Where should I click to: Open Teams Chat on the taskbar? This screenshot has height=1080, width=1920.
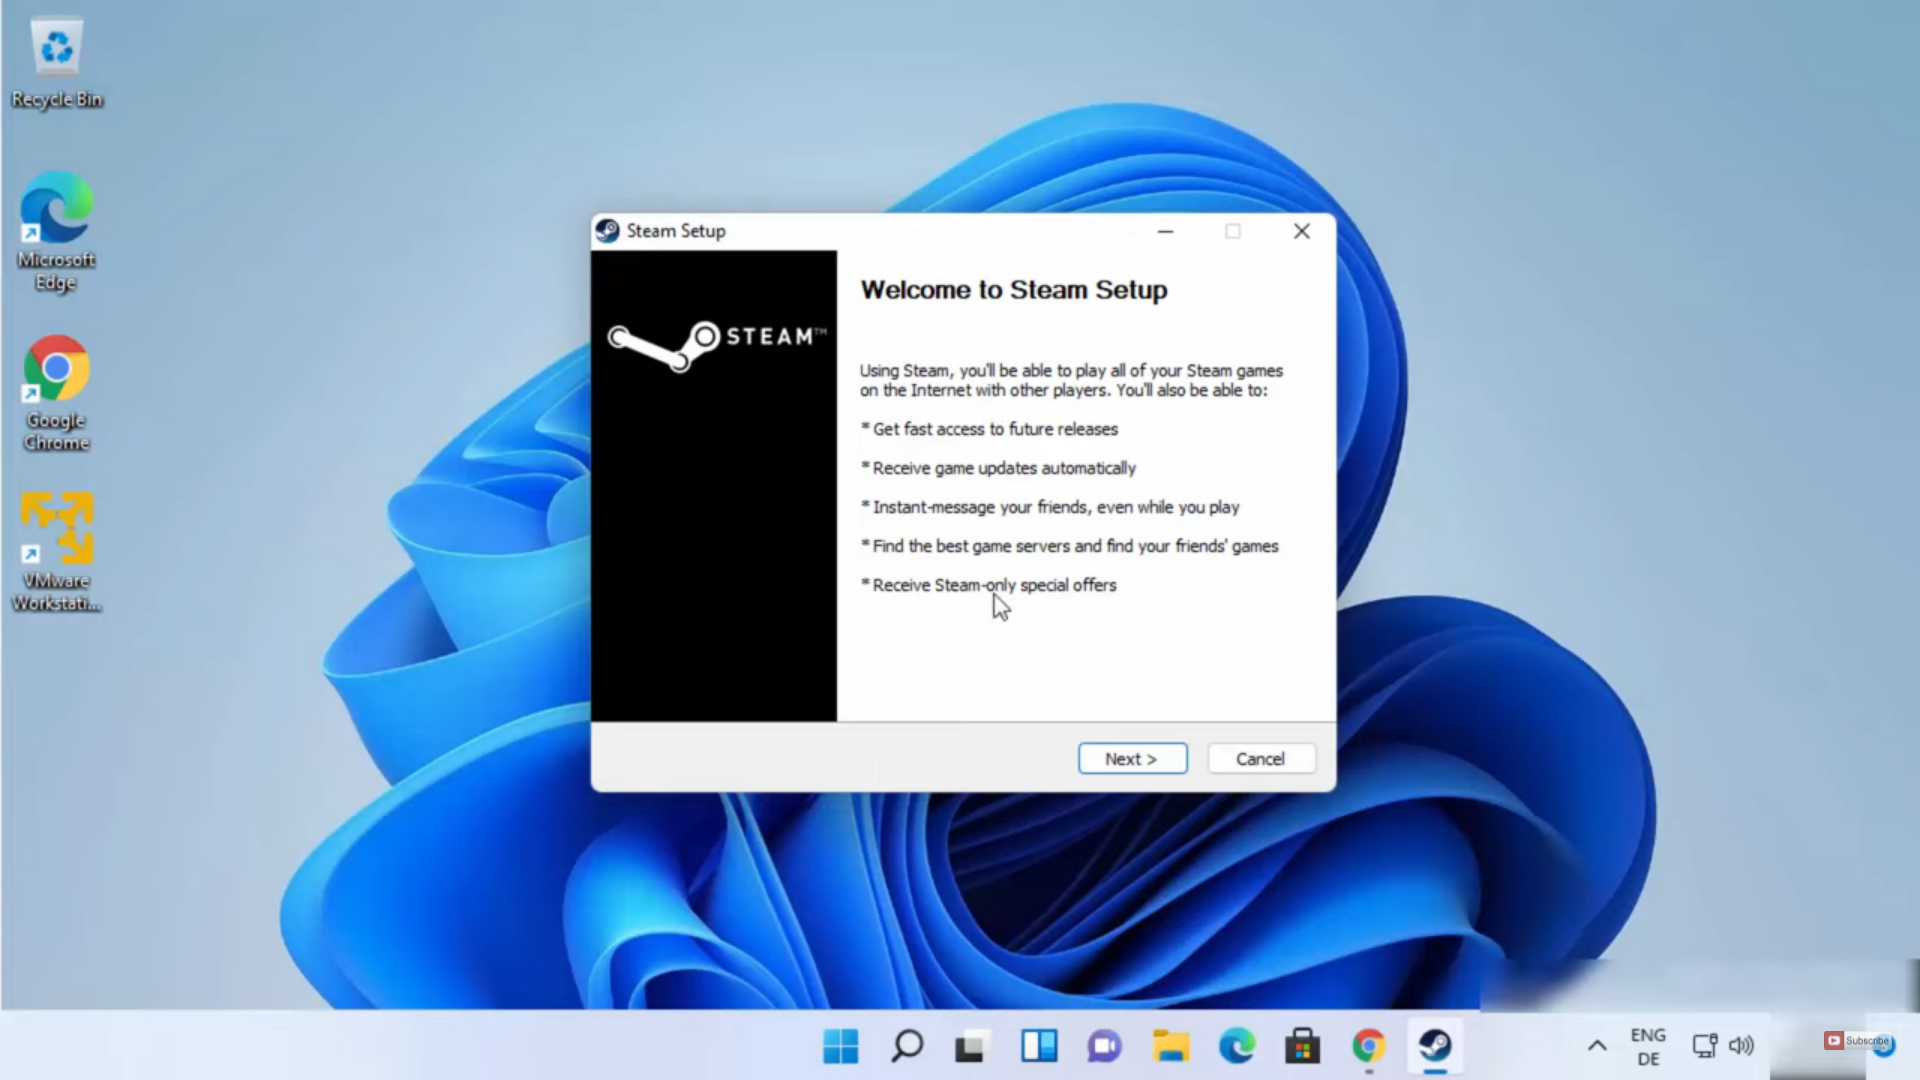tap(1105, 1046)
